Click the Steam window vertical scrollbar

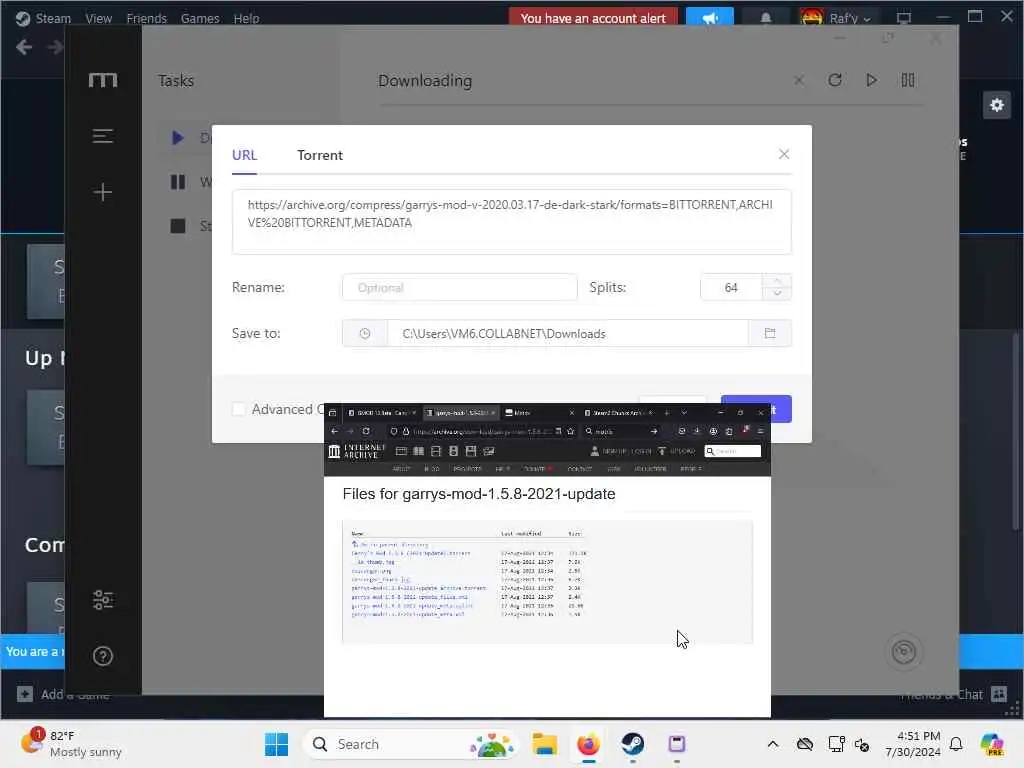1016,431
